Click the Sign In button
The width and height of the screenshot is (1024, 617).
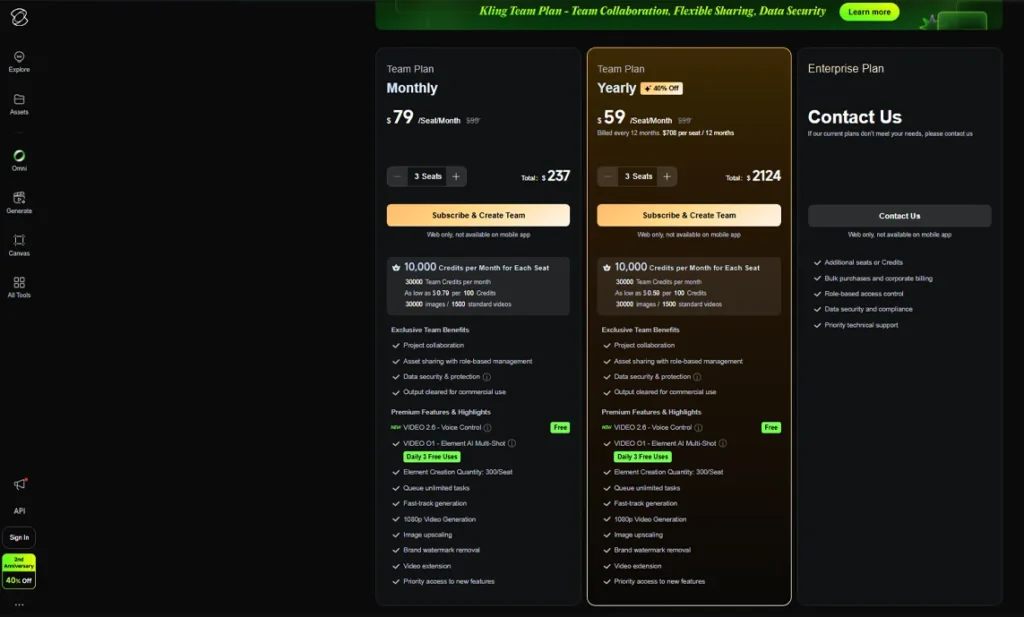click(x=19, y=537)
